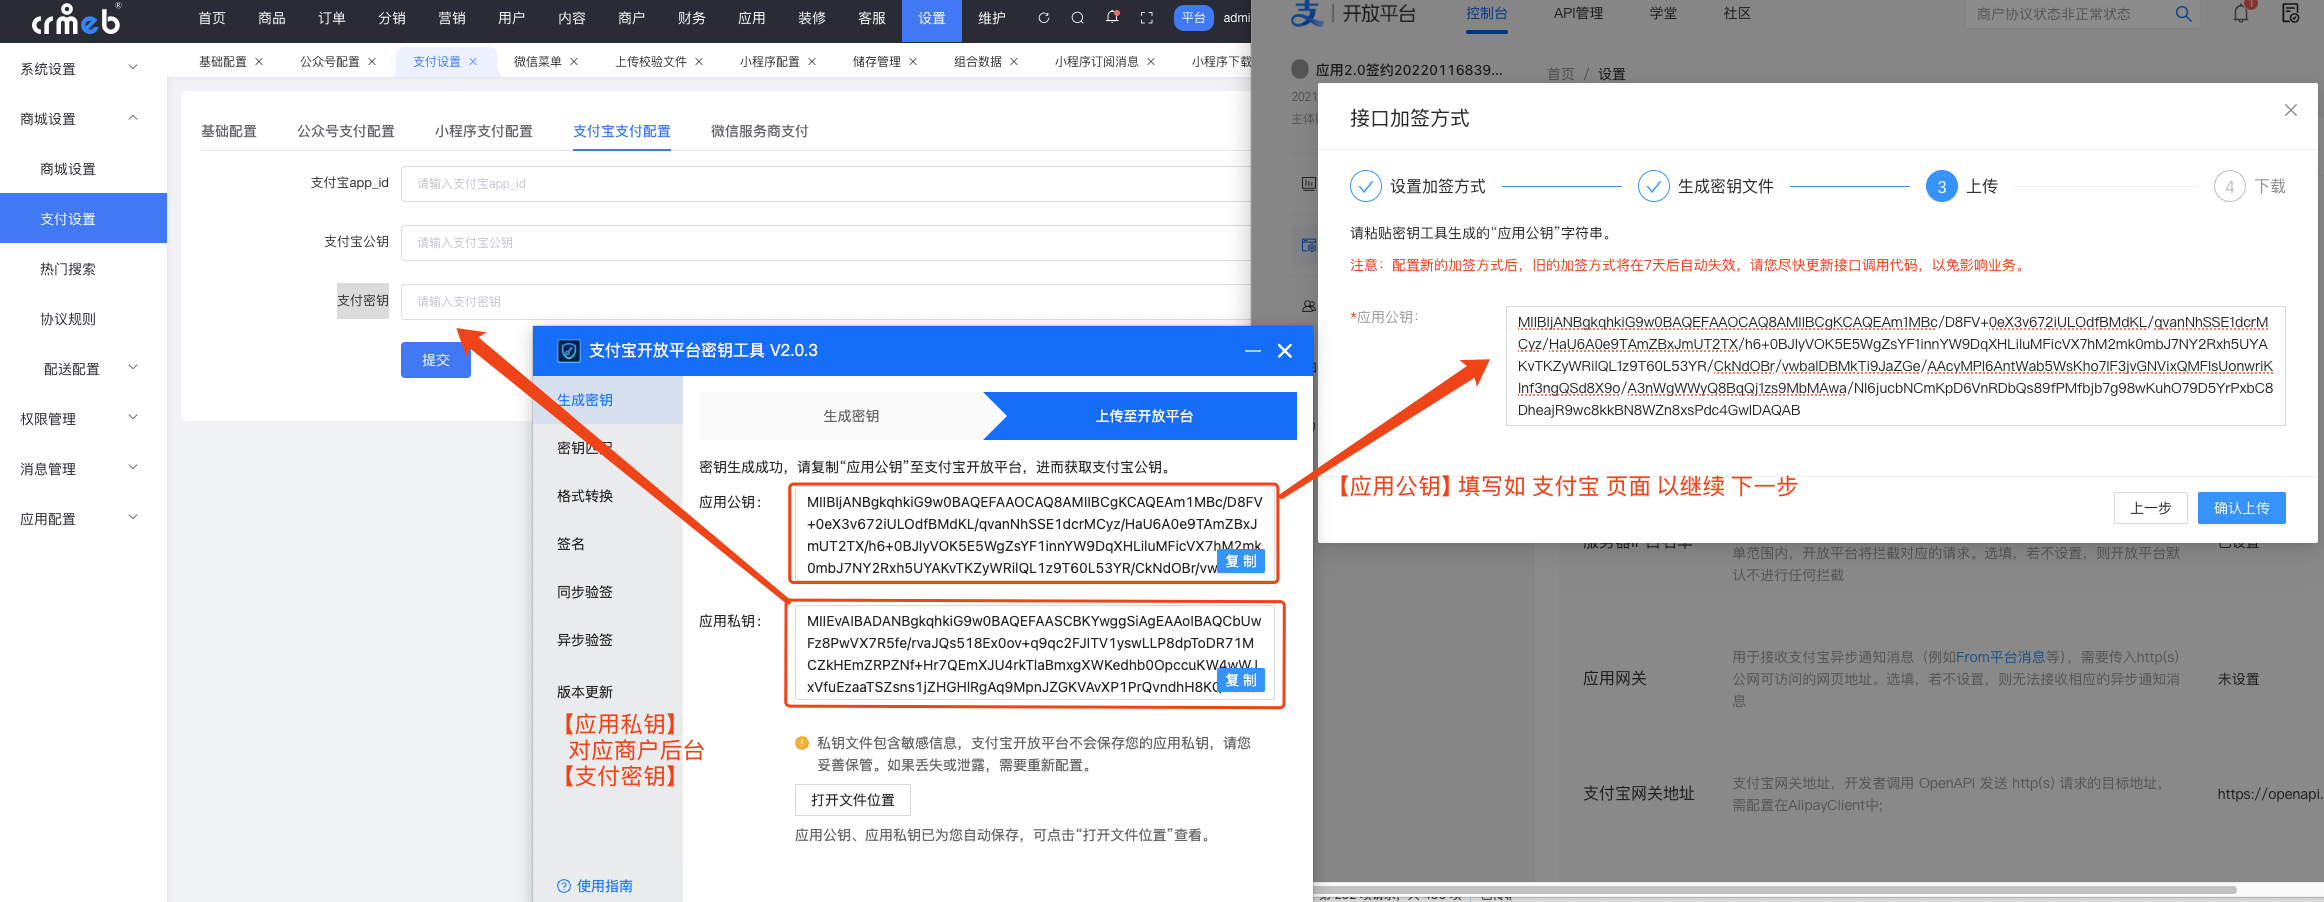Click the 提交 button
This screenshot has width=2324, height=902.
(x=436, y=360)
